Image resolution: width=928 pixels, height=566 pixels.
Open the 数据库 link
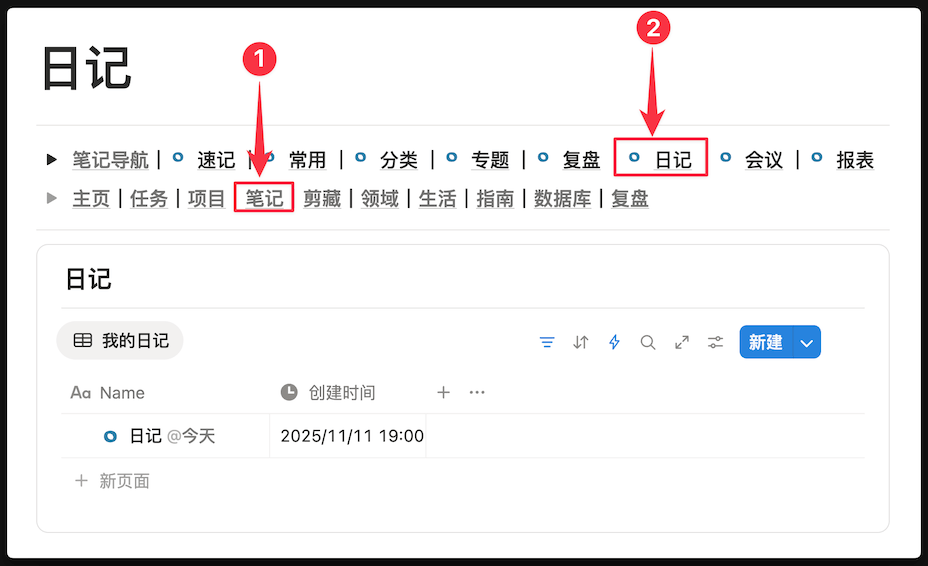point(562,198)
